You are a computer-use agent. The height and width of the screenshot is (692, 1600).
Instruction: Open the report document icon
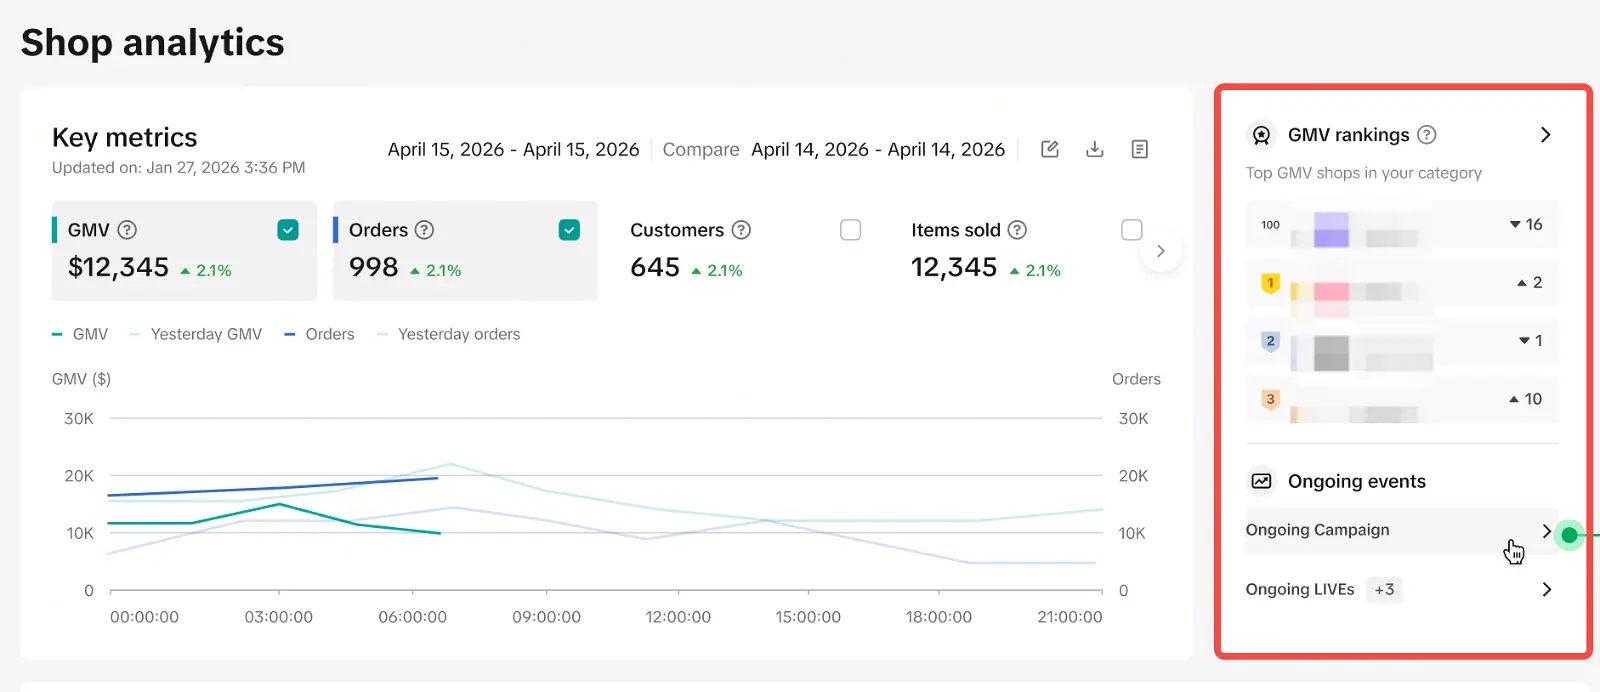click(1139, 149)
